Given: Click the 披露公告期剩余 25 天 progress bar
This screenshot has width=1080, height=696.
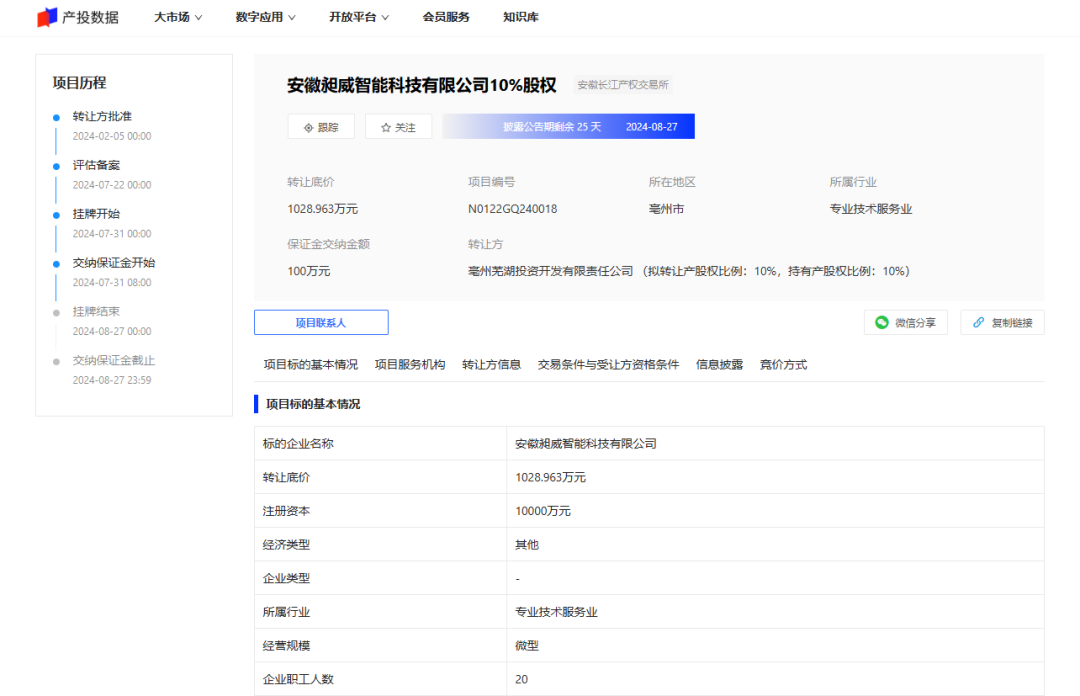Looking at the screenshot, I should coord(568,127).
